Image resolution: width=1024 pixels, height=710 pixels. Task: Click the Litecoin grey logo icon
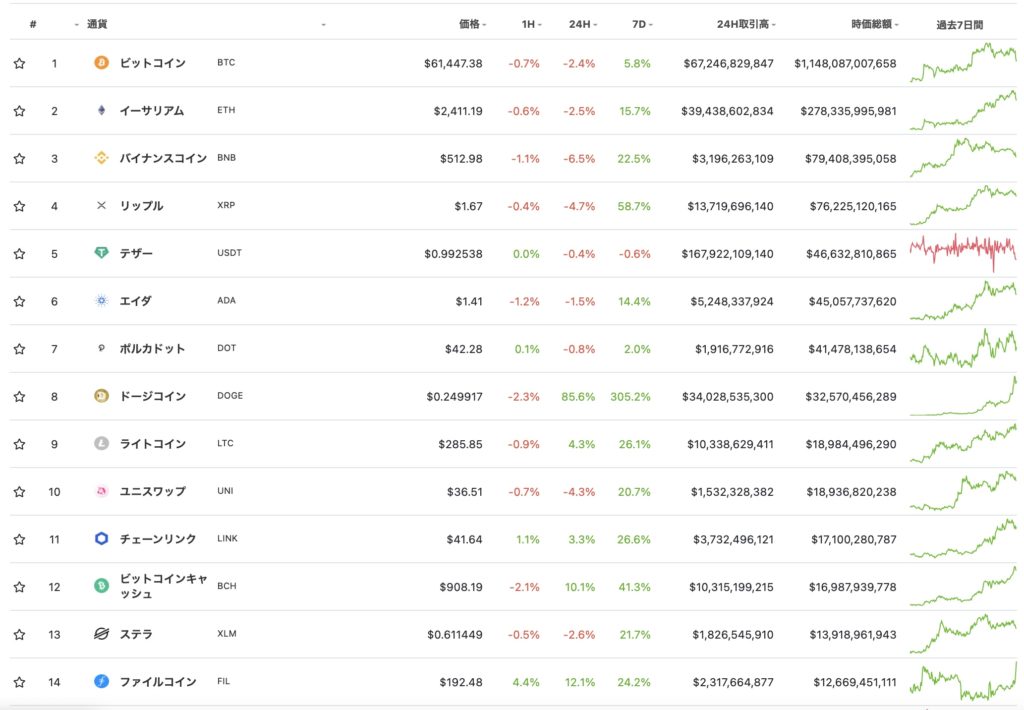pyautogui.click(x=101, y=444)
